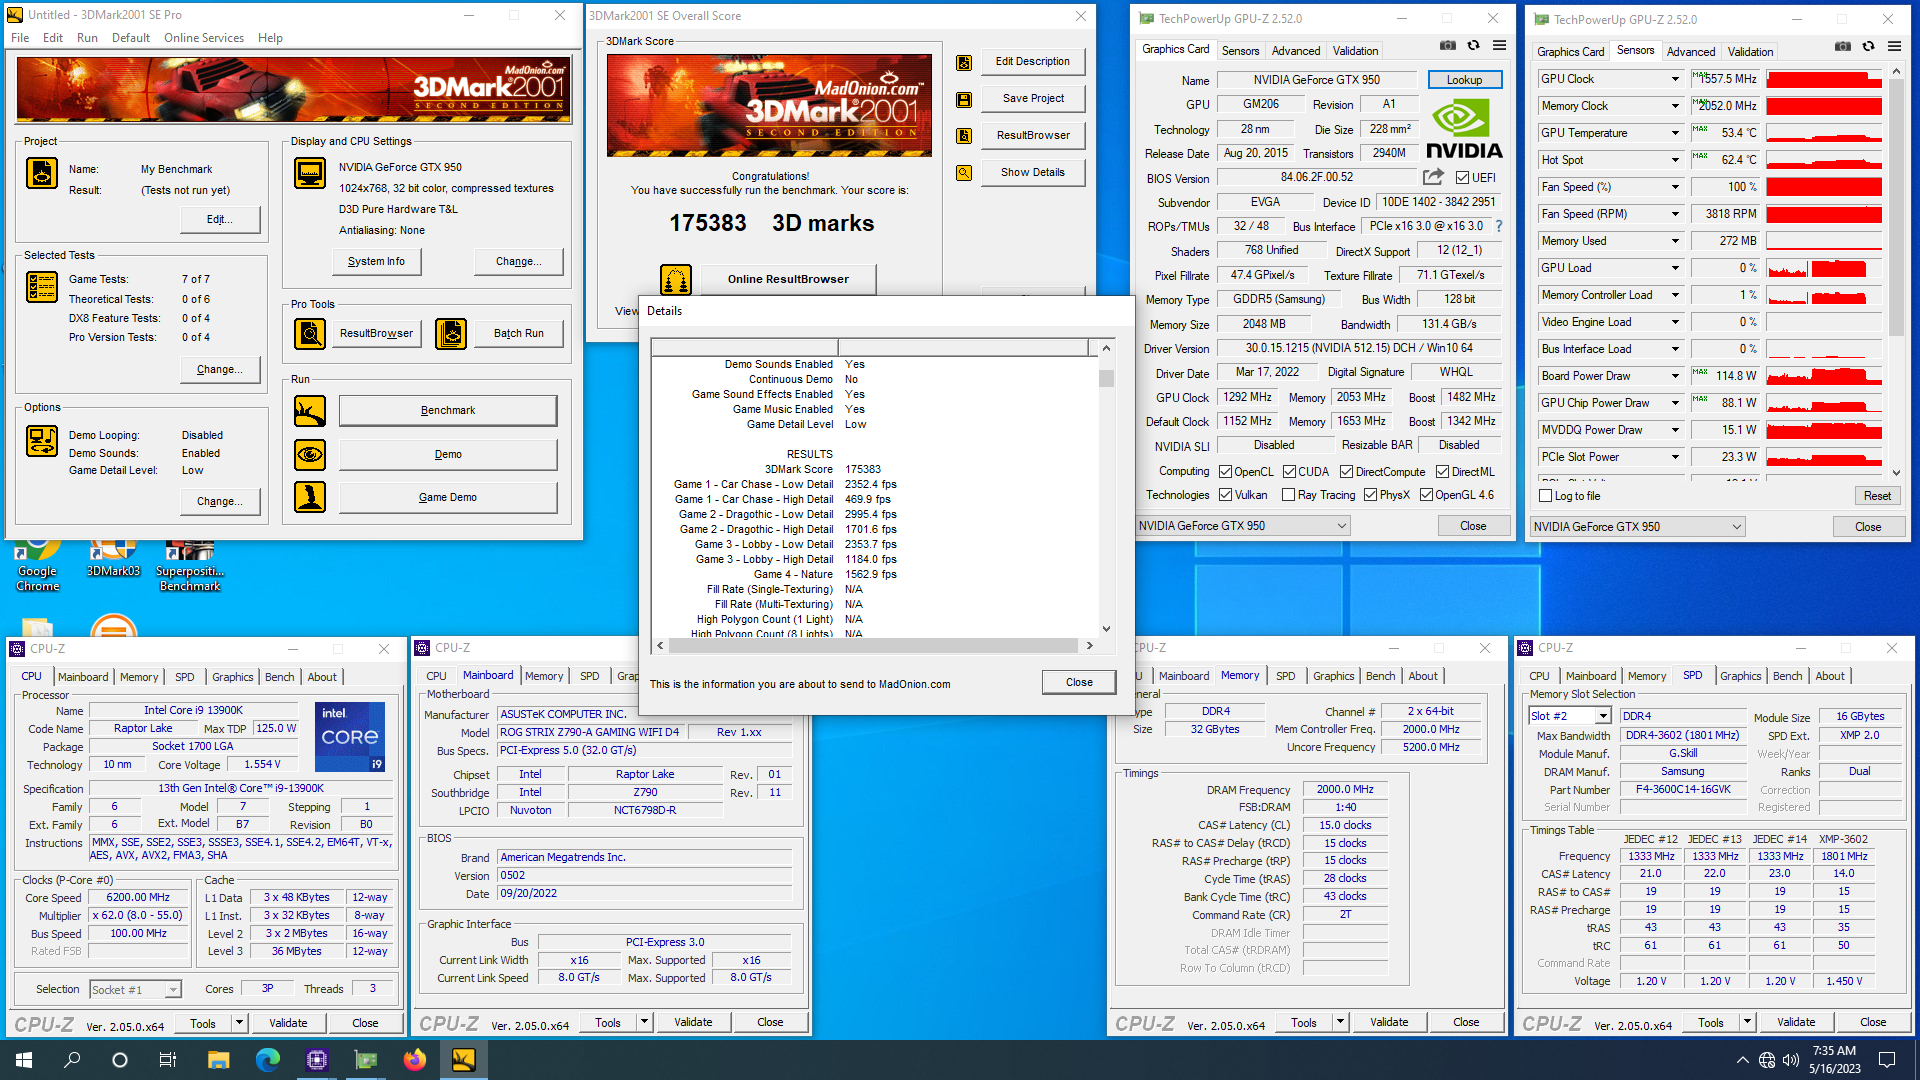Click the System Info button
The height and width of the screenshot is (1080, 1920).
pos(376,261)
